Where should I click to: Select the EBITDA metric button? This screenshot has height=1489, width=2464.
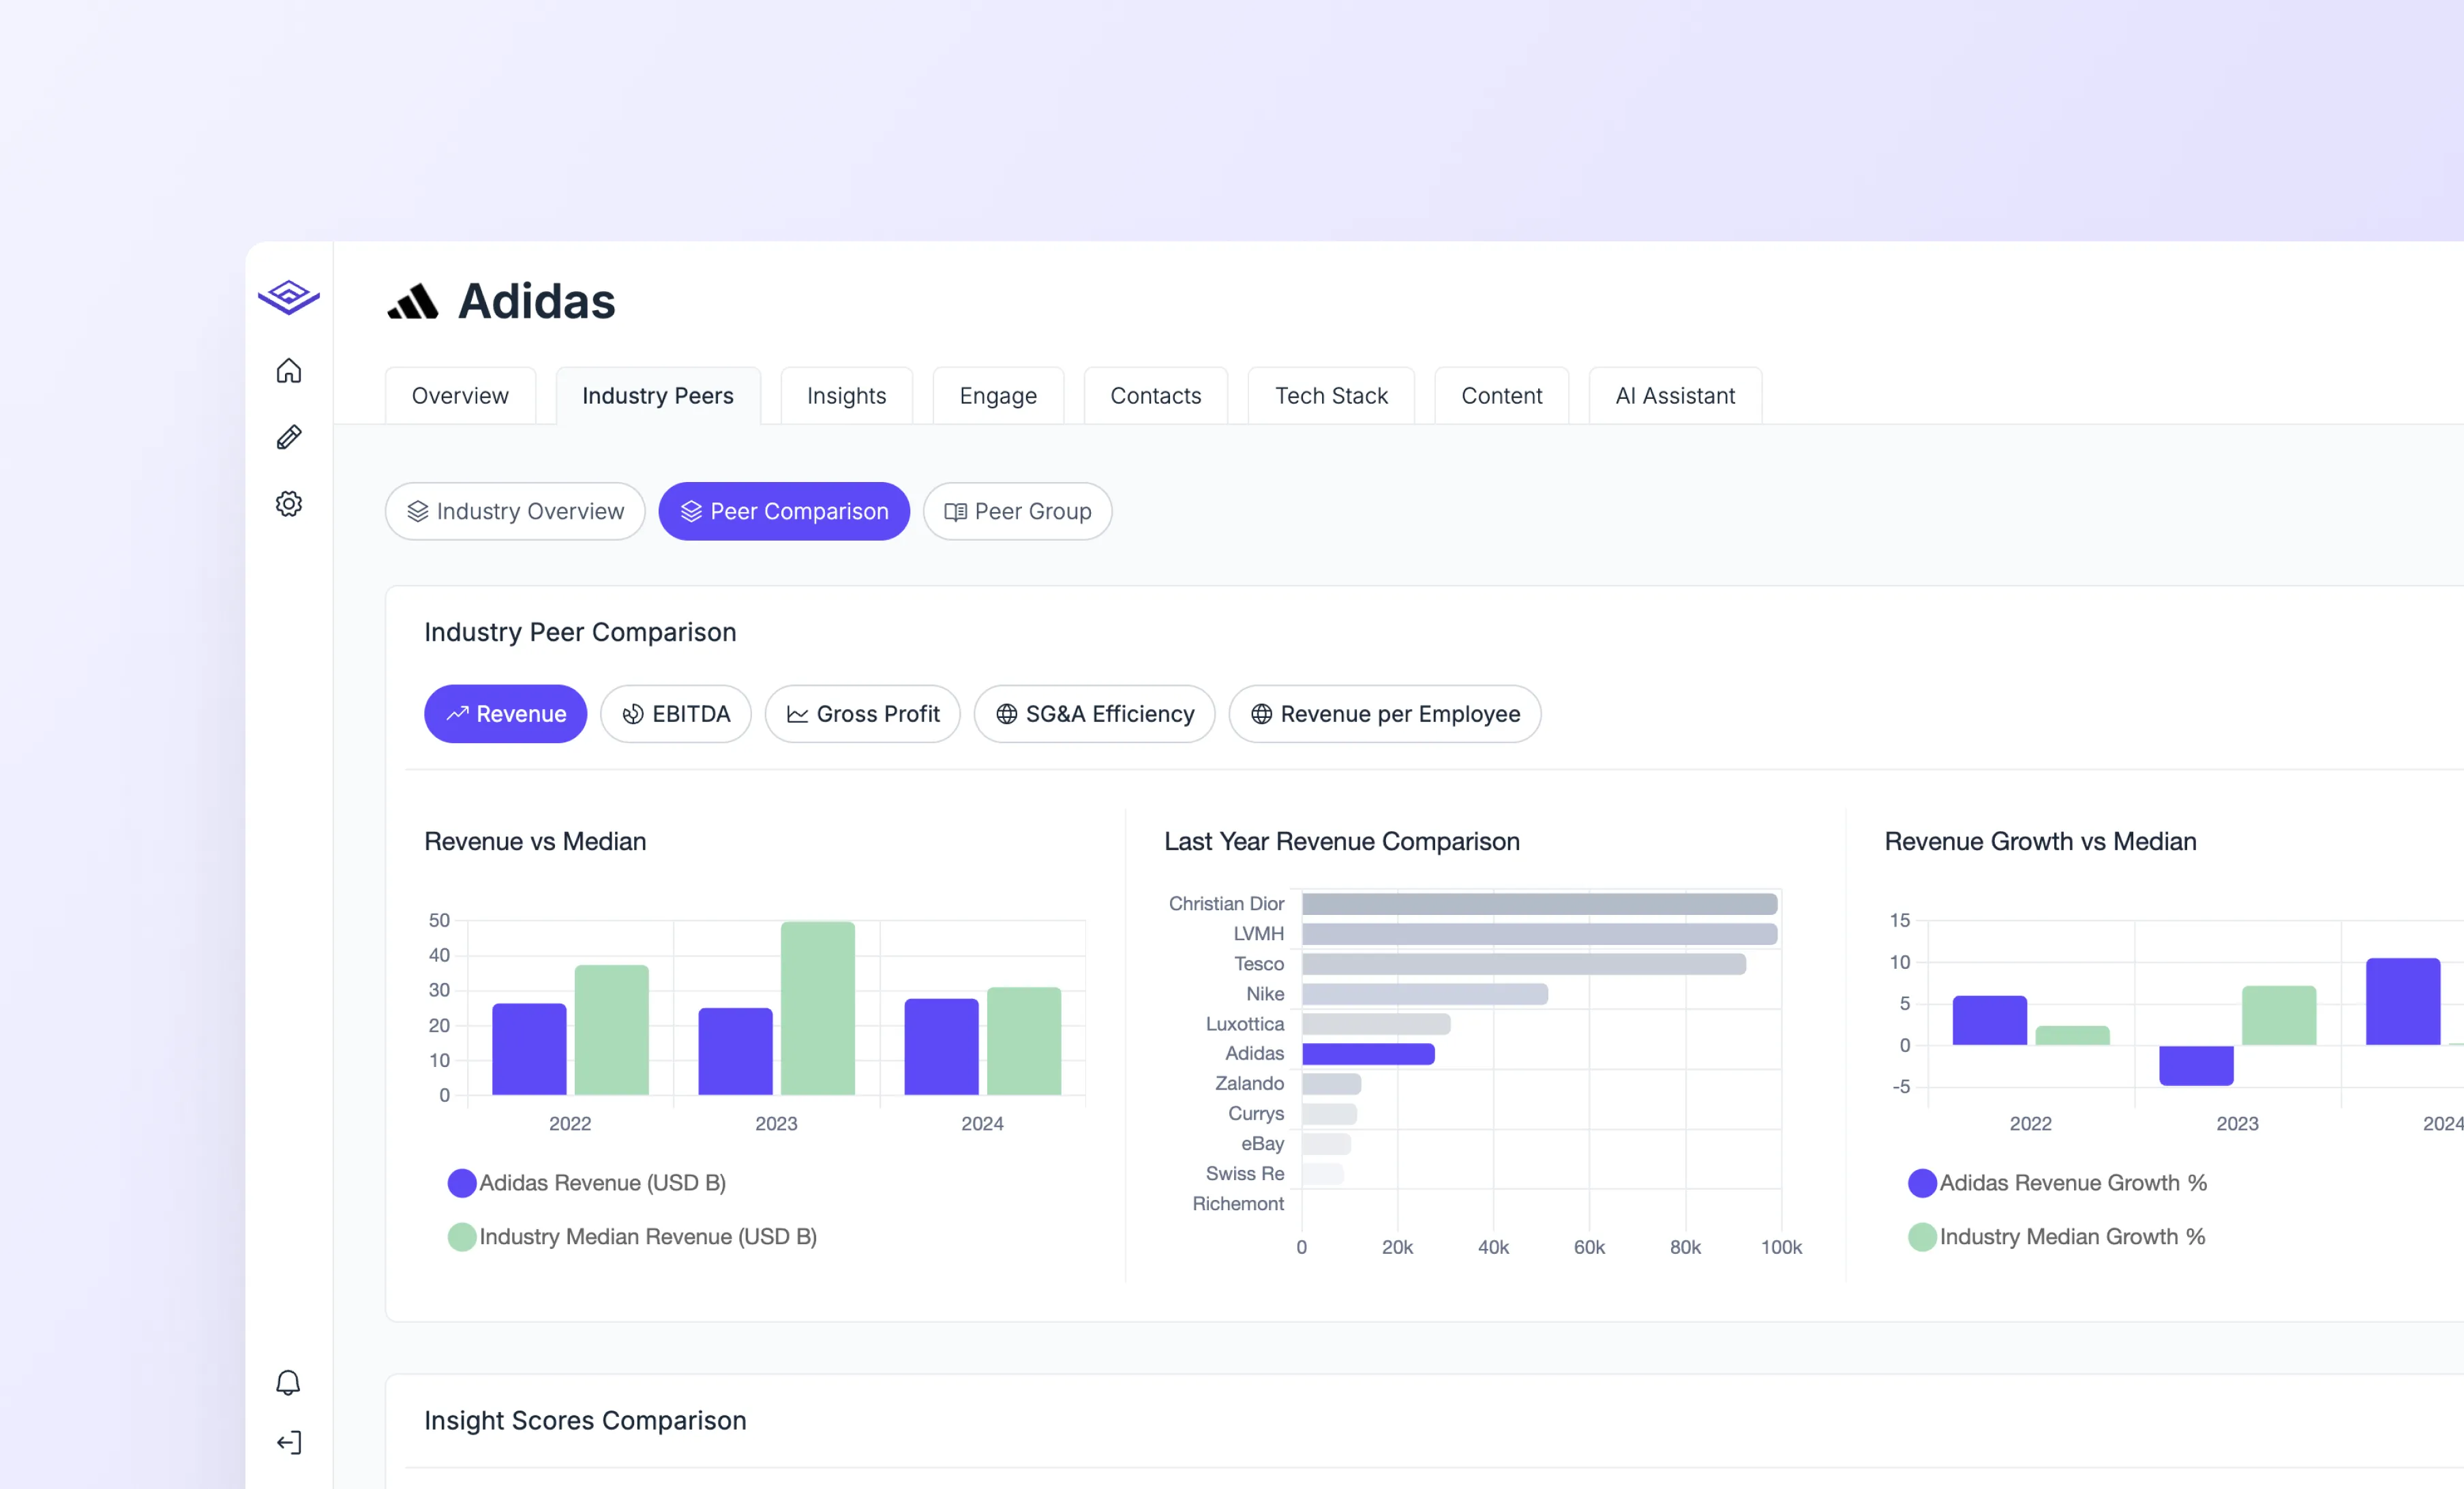676,714
